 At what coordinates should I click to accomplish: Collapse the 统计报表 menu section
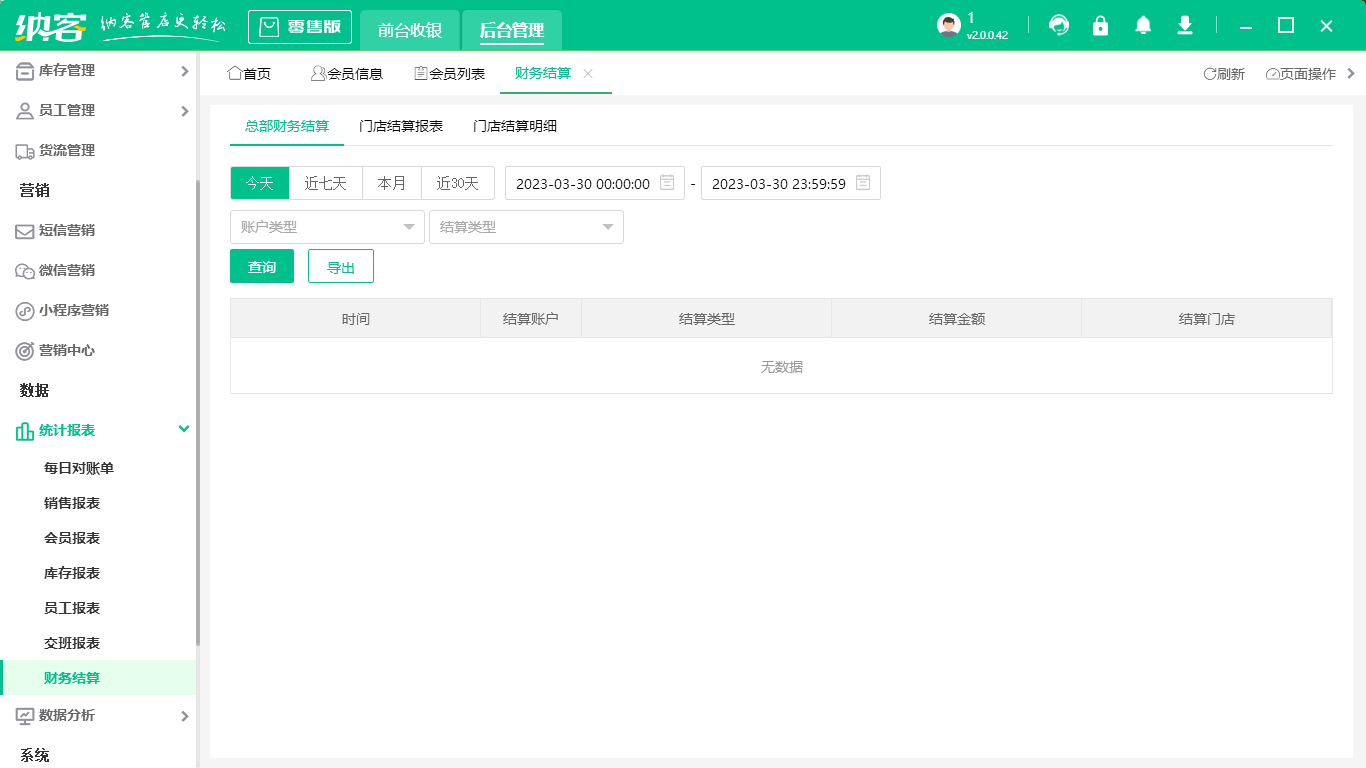coord(183,428)
